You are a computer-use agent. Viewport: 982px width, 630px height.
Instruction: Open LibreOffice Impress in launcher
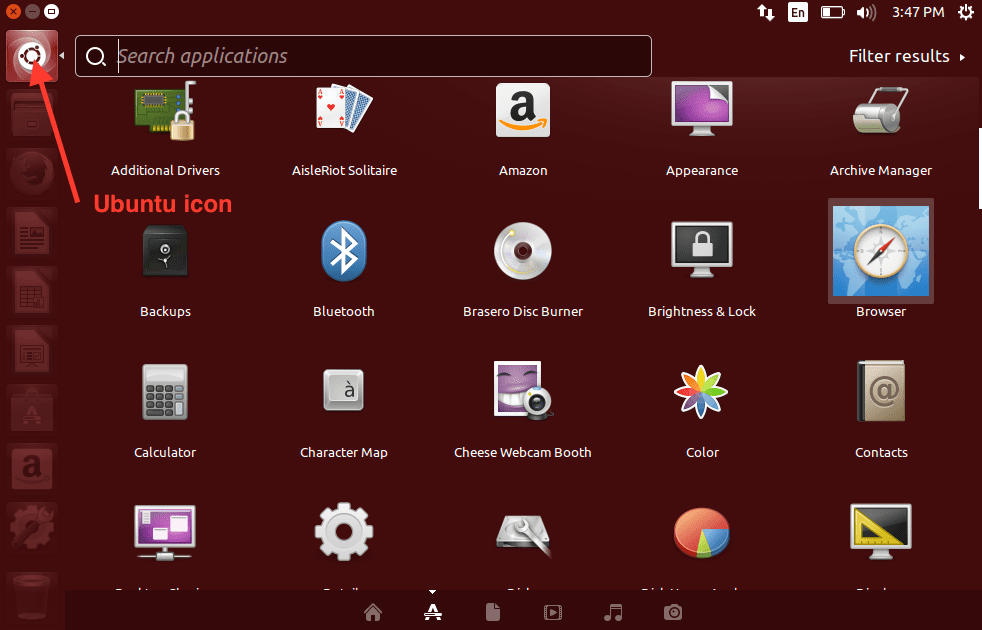coord(32,350)
